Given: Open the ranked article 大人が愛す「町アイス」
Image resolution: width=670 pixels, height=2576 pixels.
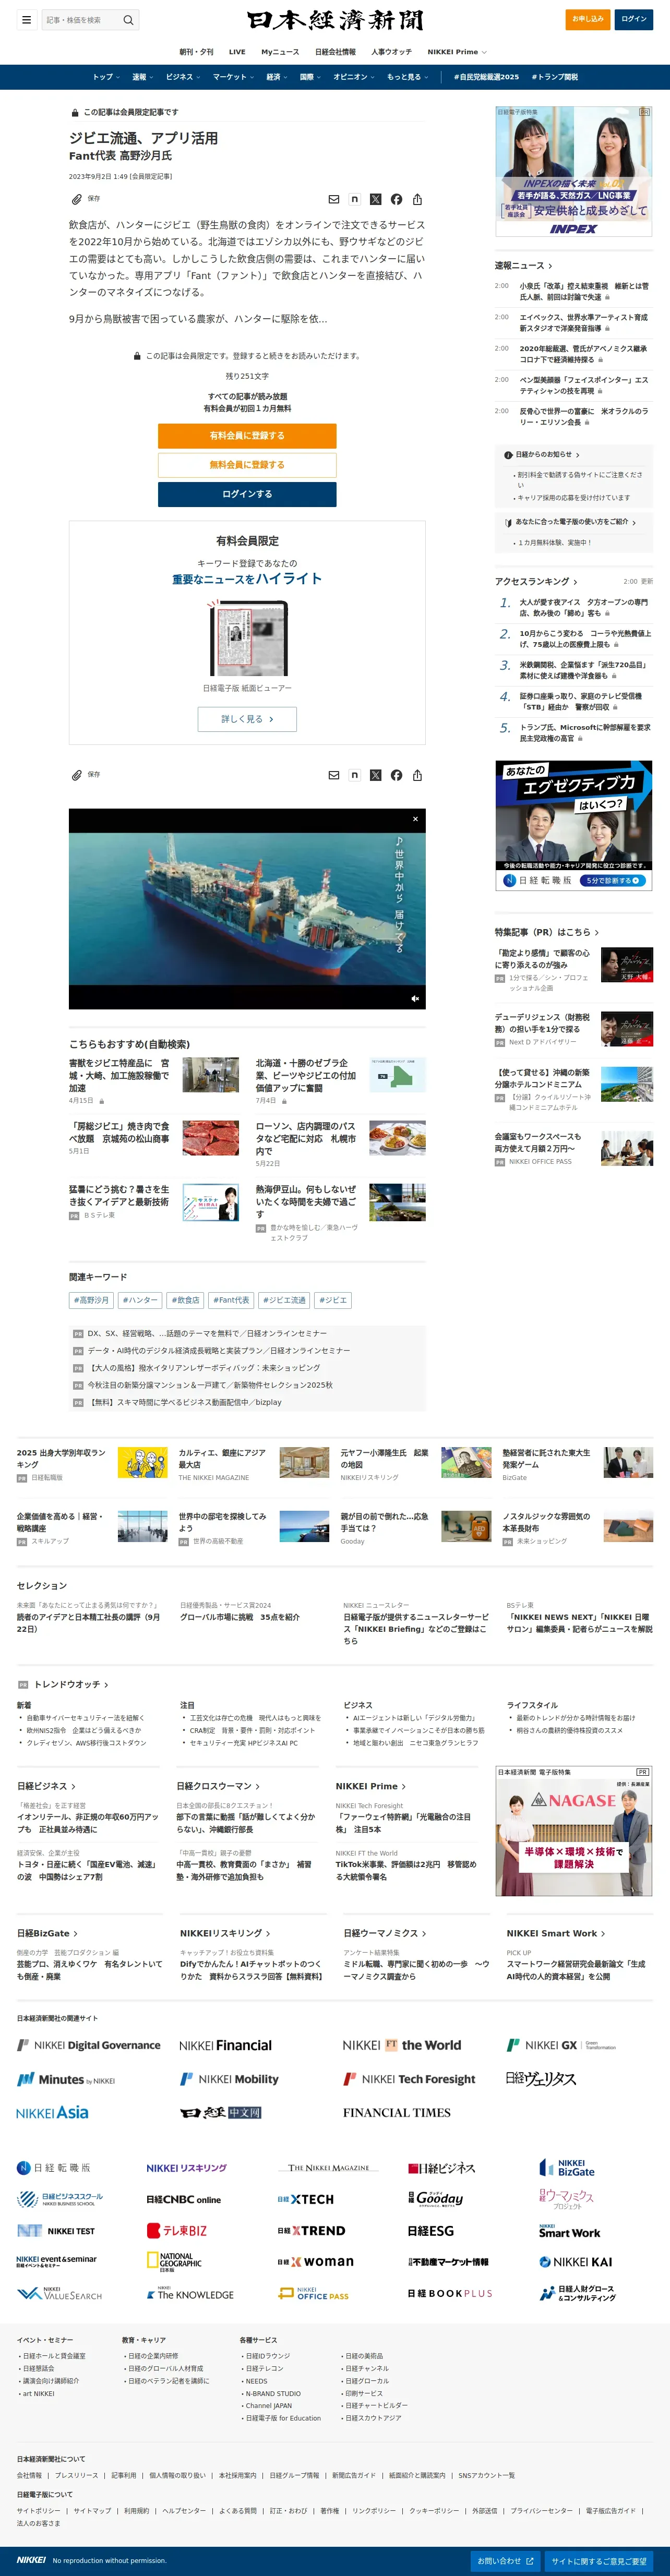Looking at the screenshot, I should click(584, 608).
